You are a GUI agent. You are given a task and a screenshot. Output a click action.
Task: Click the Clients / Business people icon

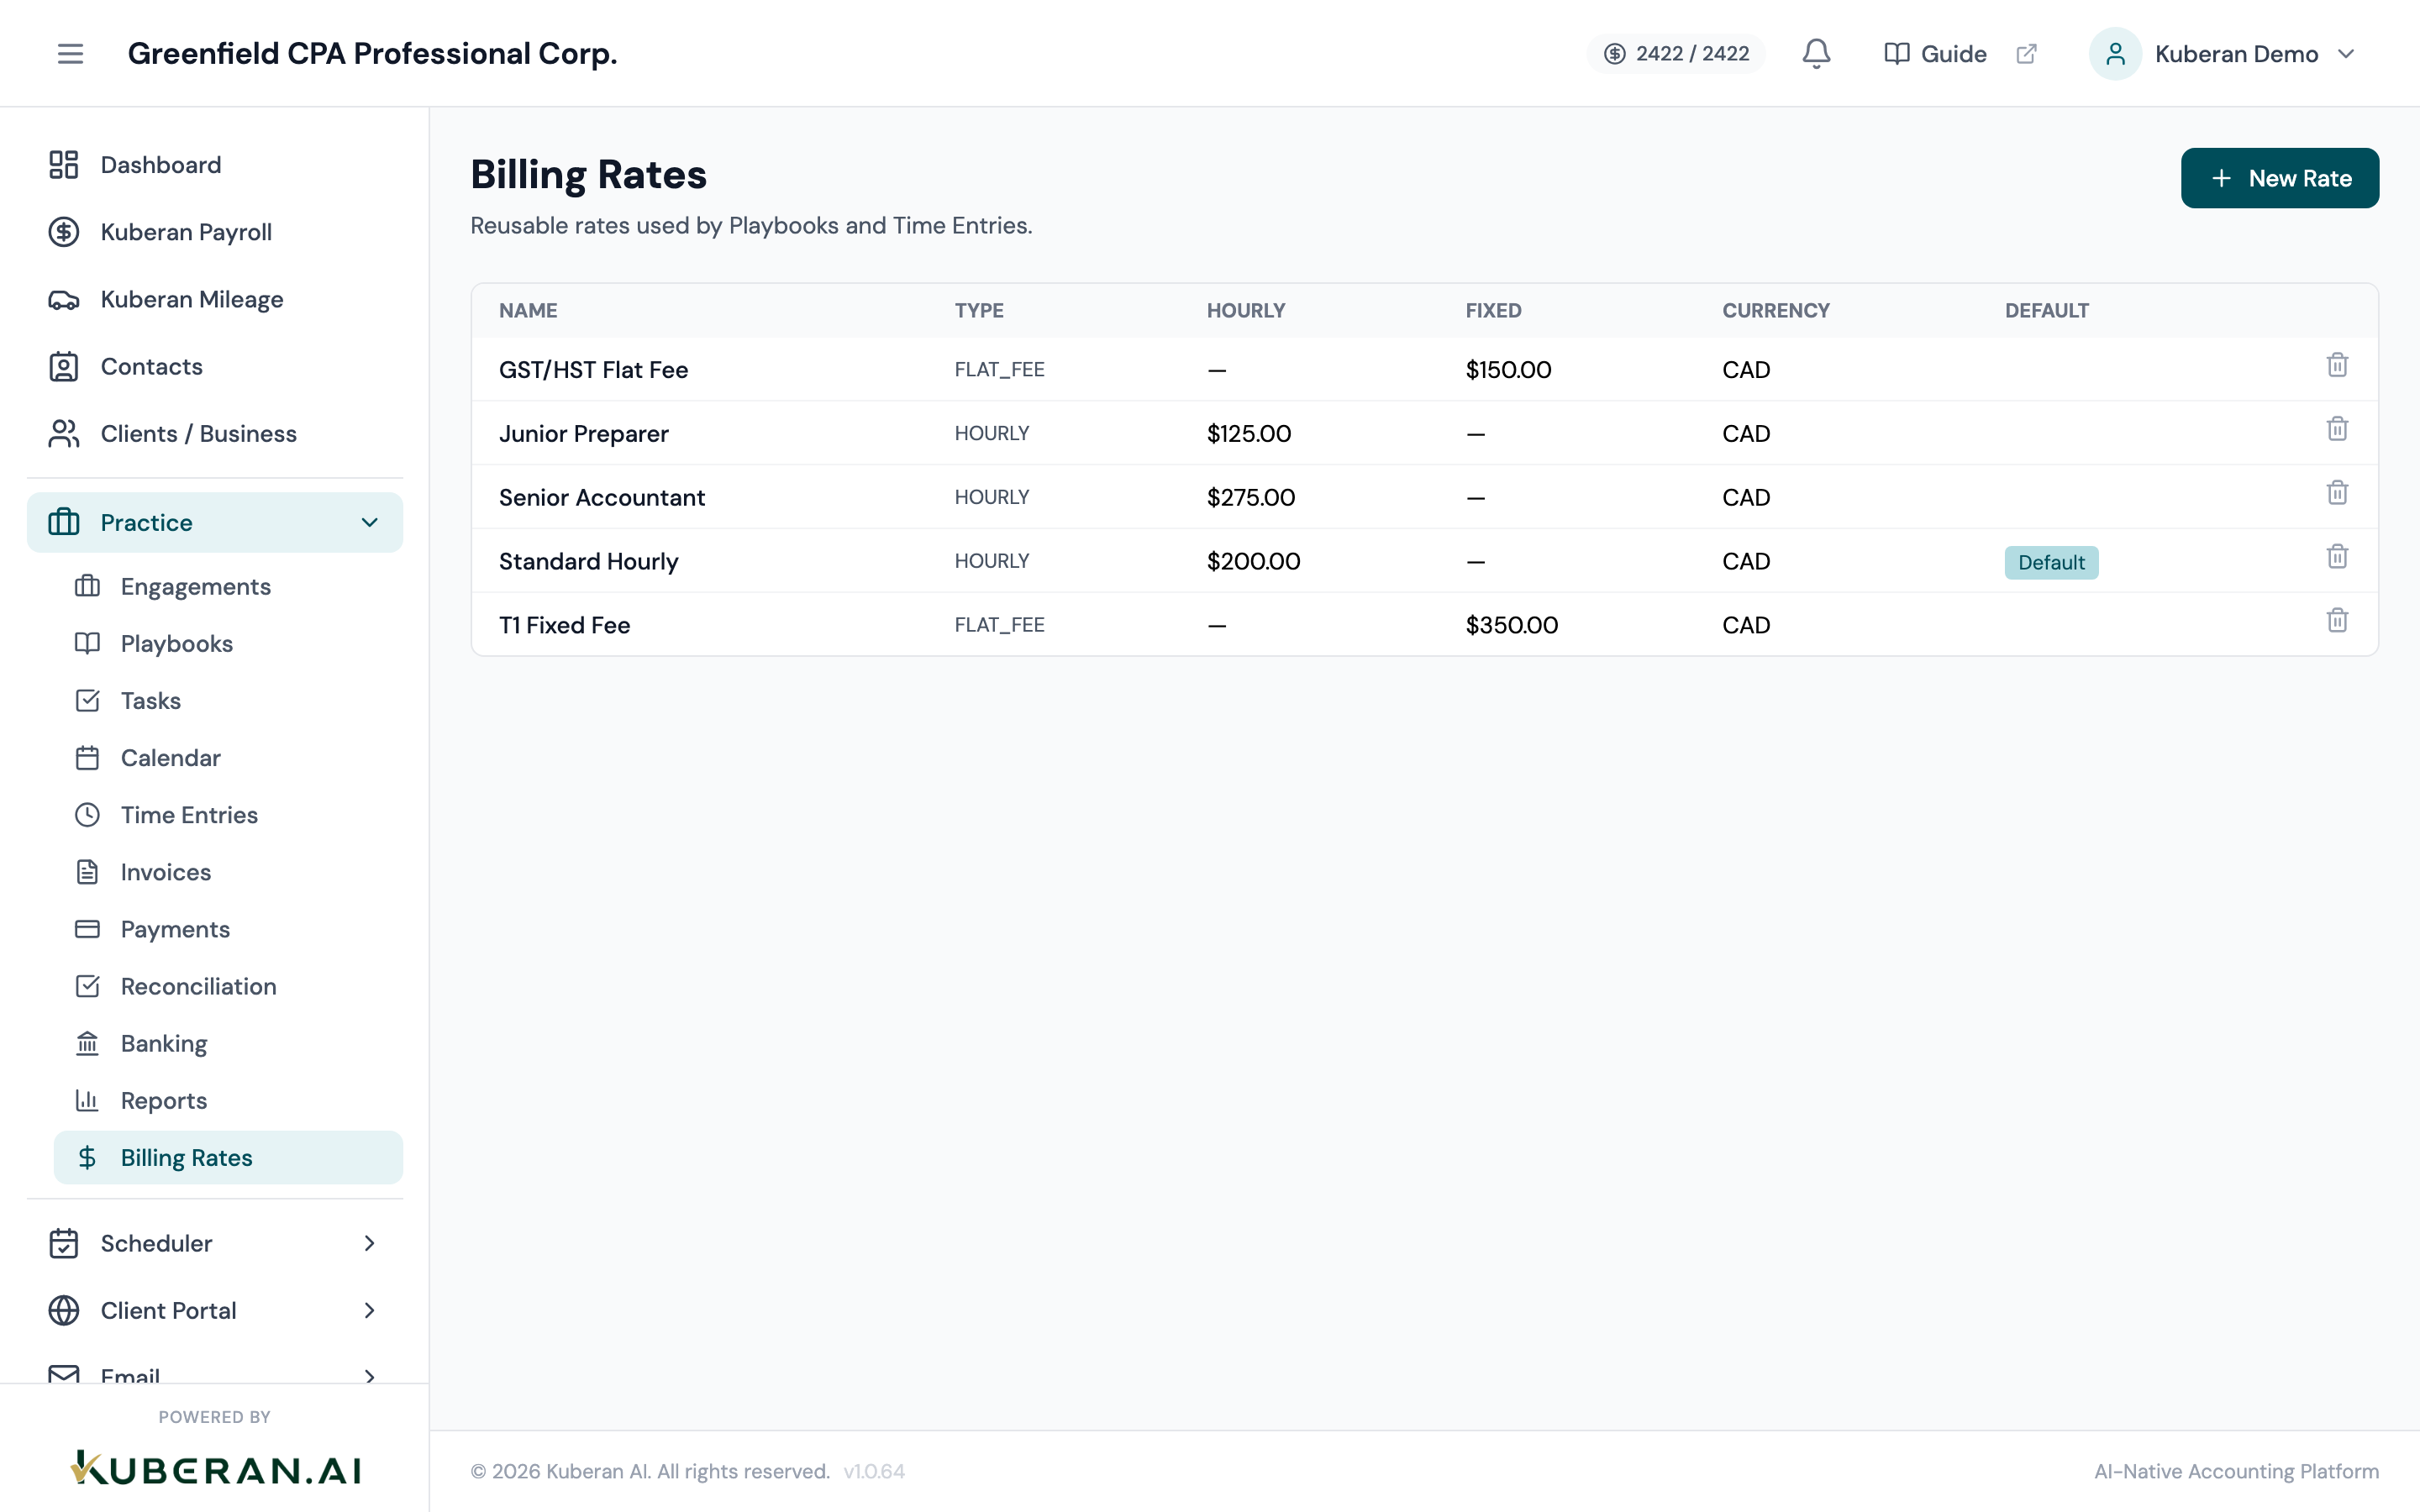64,433
